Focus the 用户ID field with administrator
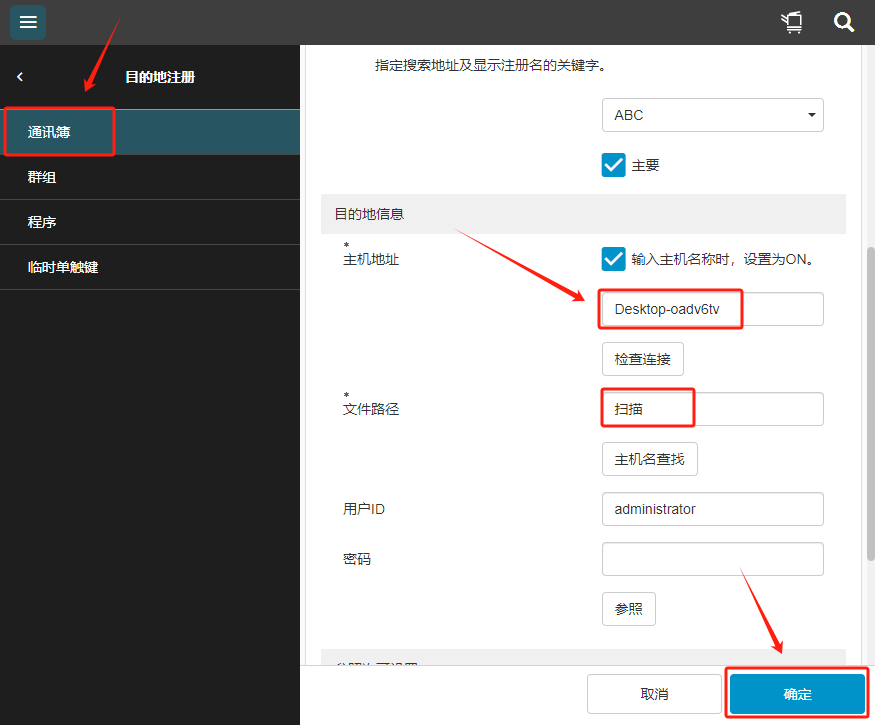The image size is (875, 725). (712, 509)
